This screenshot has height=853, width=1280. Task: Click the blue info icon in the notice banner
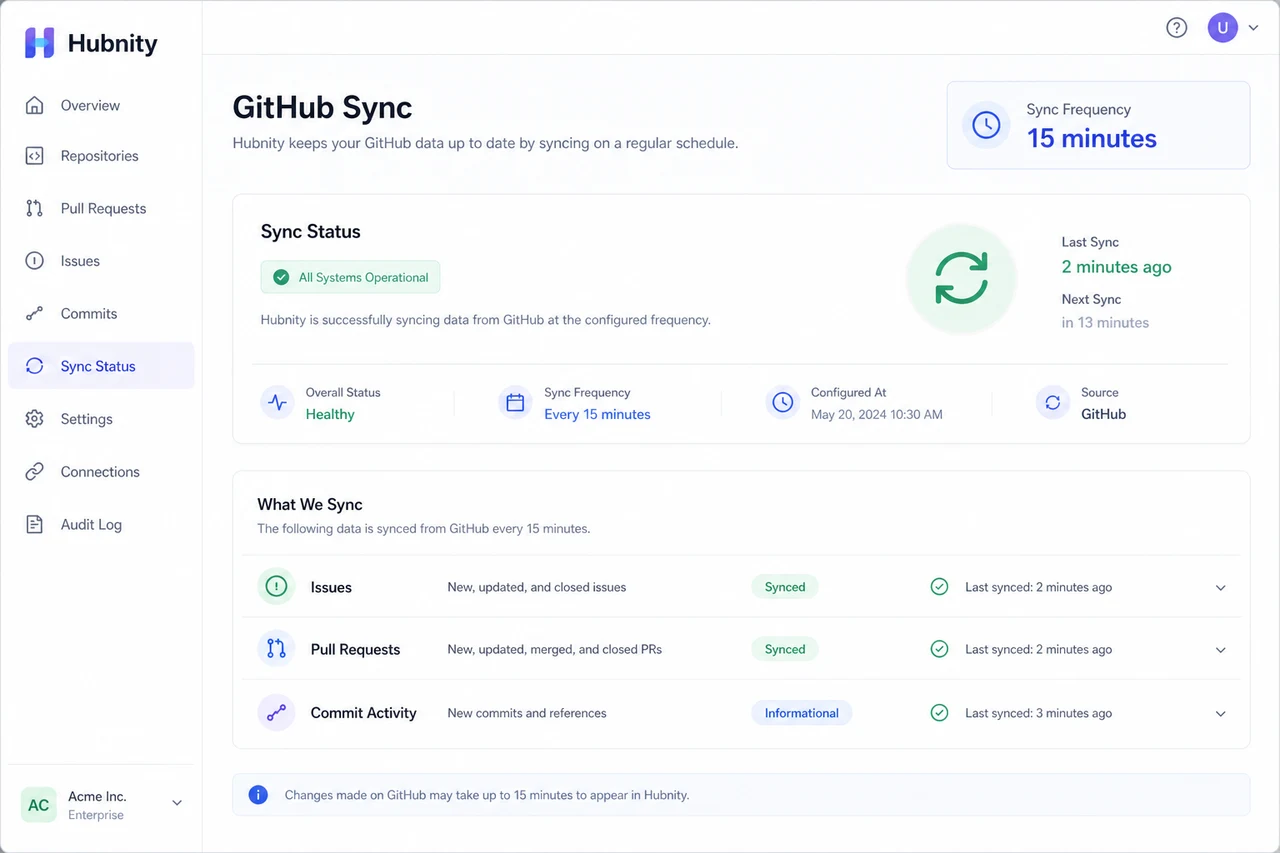click(x=258, y=795)
